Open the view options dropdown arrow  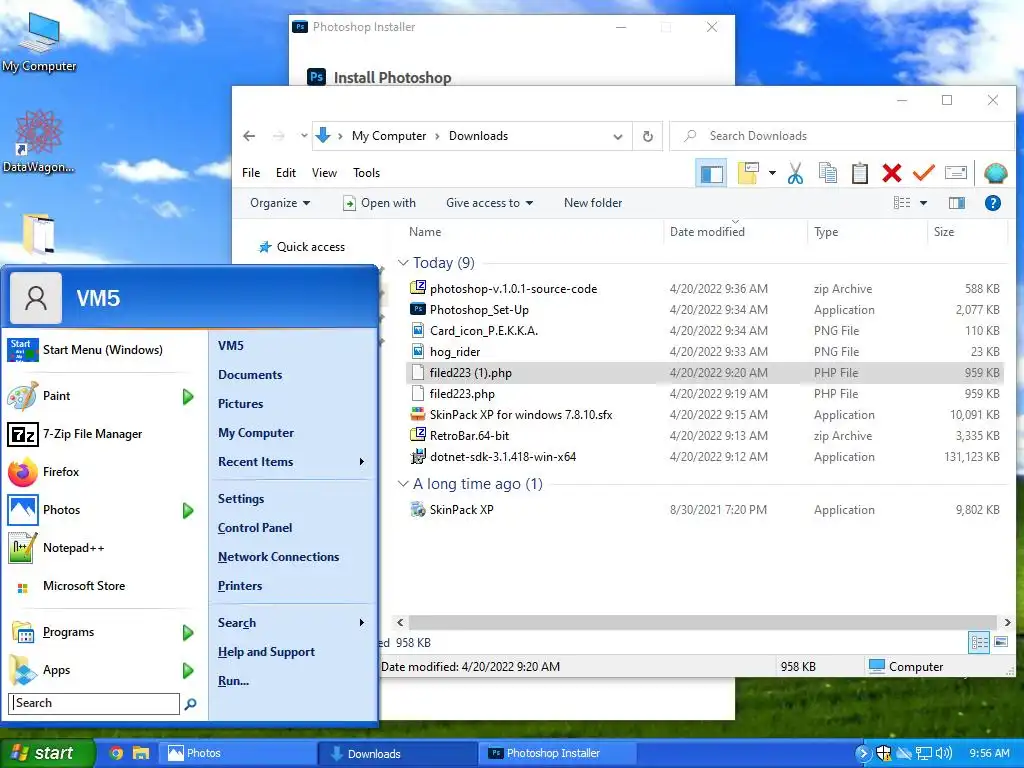(923, 203)
